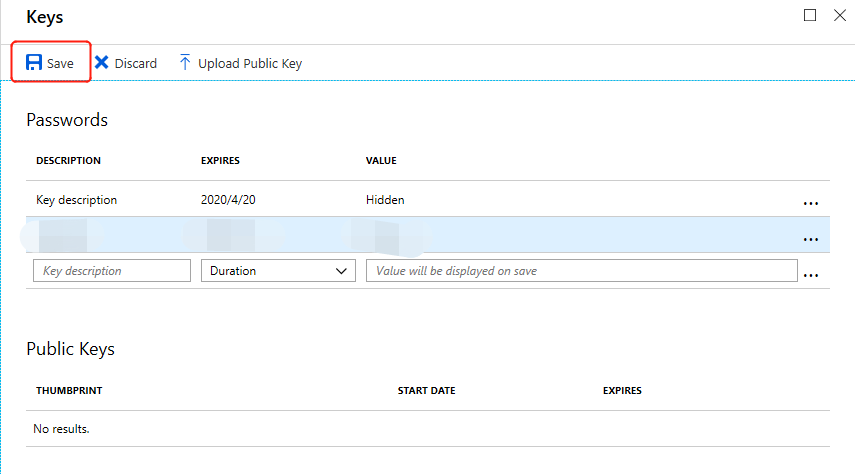Viewport: 855px width, 474px height.
Task: Open ellipsis menu for new key row
Action: point(810,273)
